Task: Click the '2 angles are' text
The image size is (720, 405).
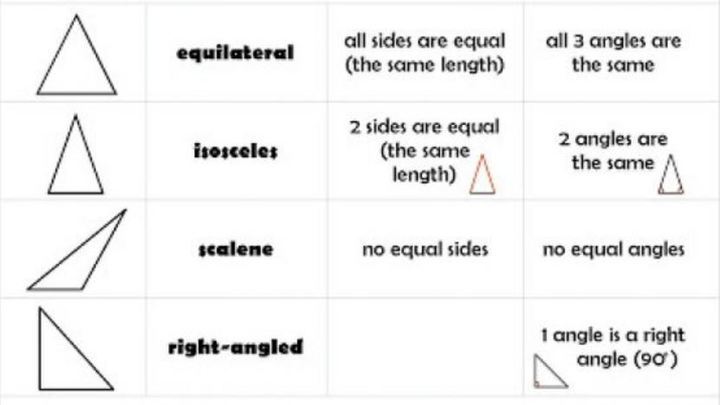Action: pyautogui.click(x=613, y=140)
